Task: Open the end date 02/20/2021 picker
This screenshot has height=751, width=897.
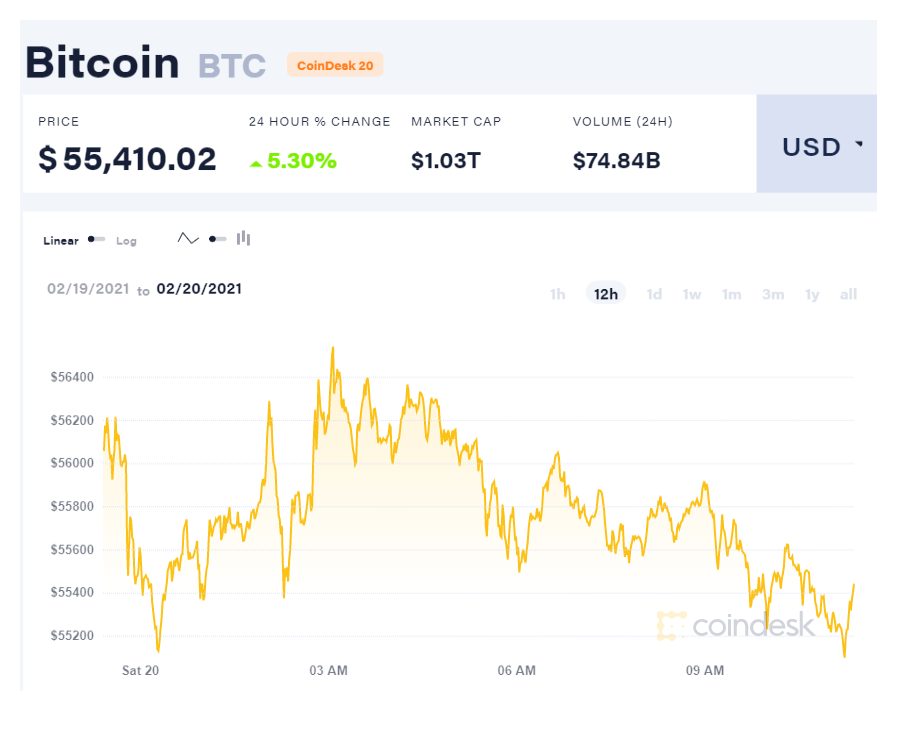Action: pos(199,289)
